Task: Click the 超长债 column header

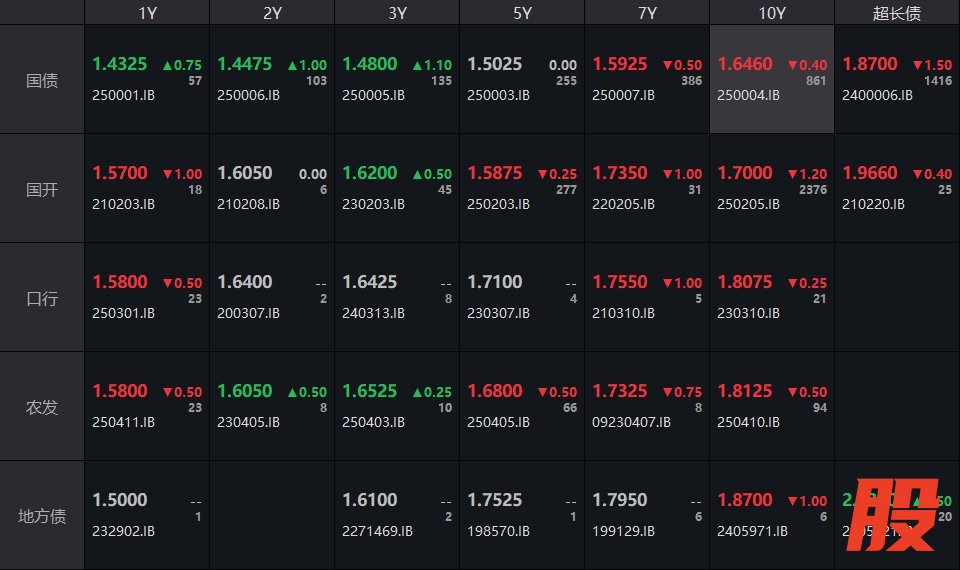Action: (x=897, y=13)
